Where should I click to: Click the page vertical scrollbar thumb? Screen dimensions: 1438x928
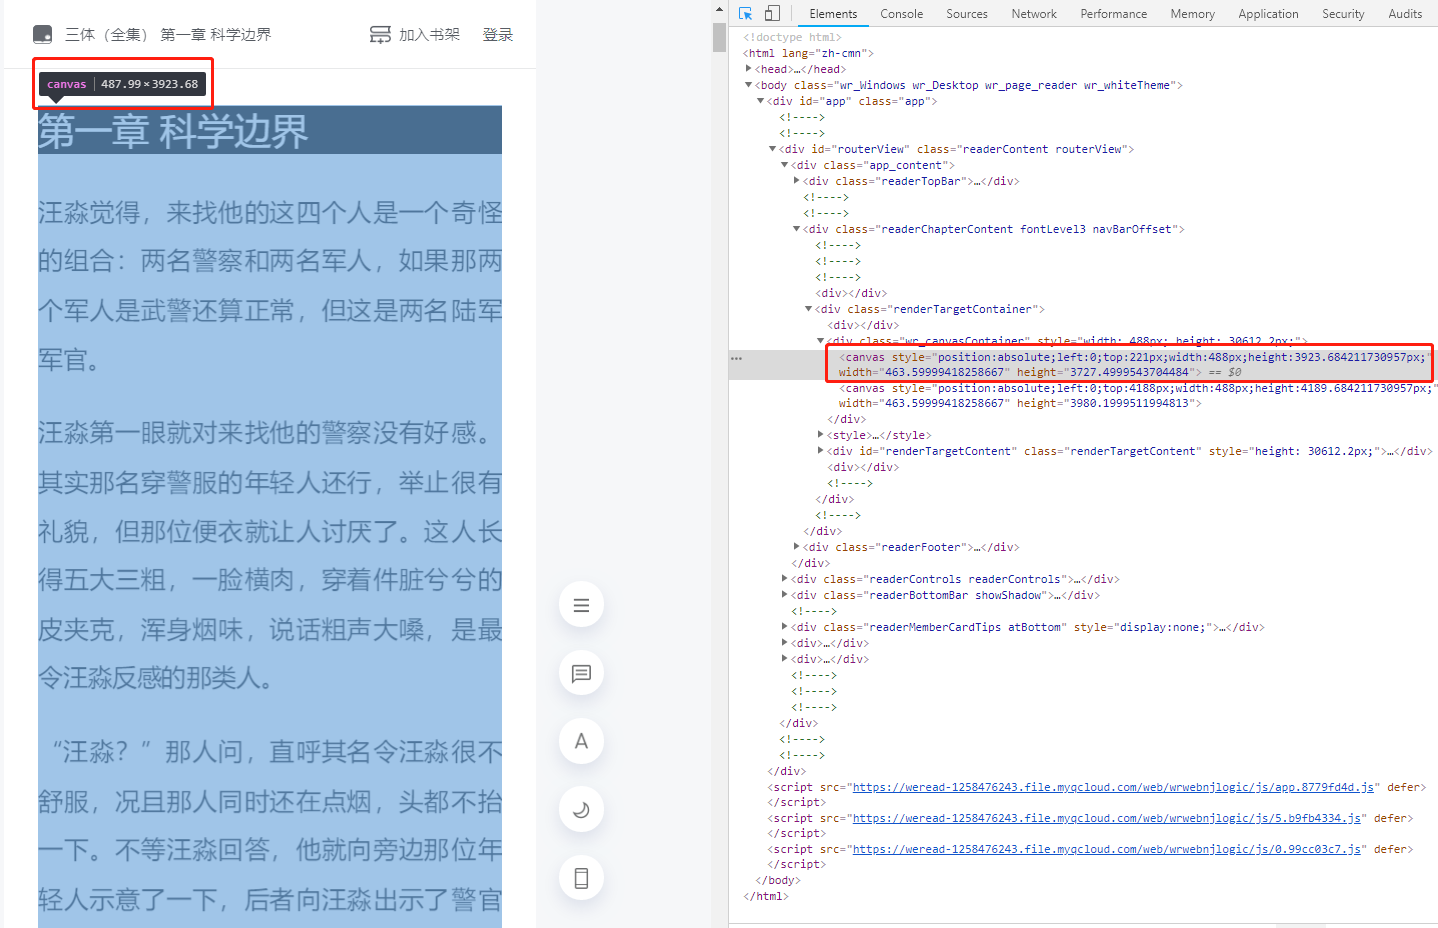click(x=719, y=36)
